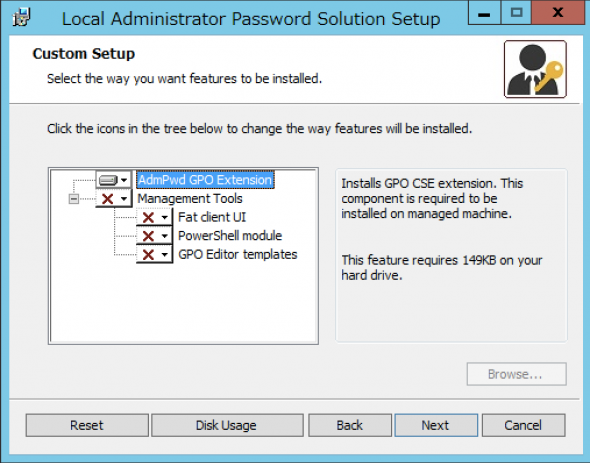590x463 pixels.
Task: Open dropdown arrow for AdmPwd GPO Extension
Action: [124, 180]
